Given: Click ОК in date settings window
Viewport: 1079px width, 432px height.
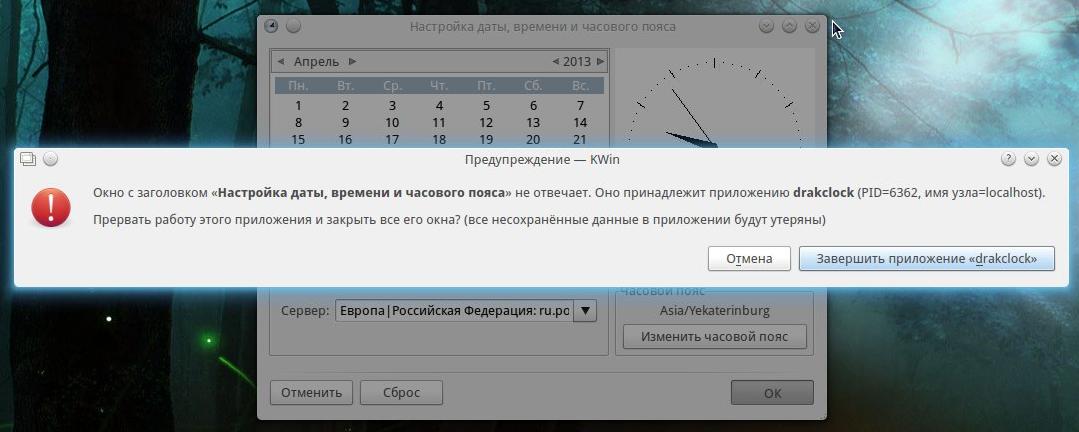Looking at the screenshot, I should 772,393.
